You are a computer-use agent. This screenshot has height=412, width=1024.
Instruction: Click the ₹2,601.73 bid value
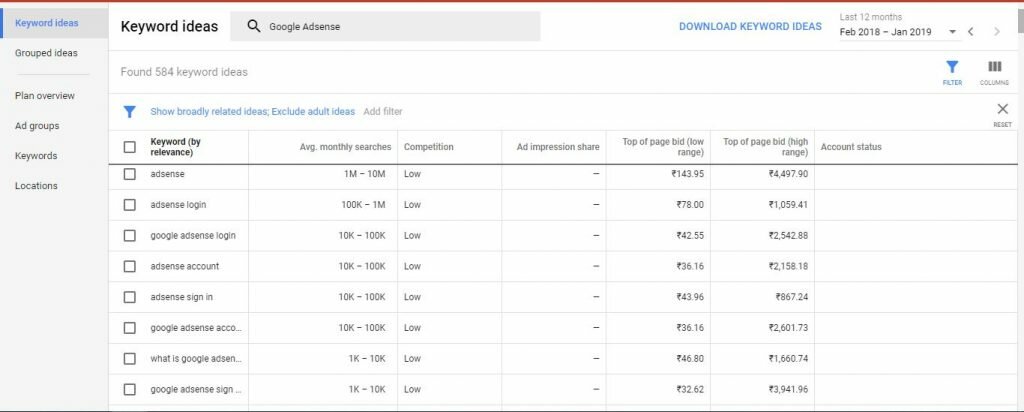coord(788,328)
